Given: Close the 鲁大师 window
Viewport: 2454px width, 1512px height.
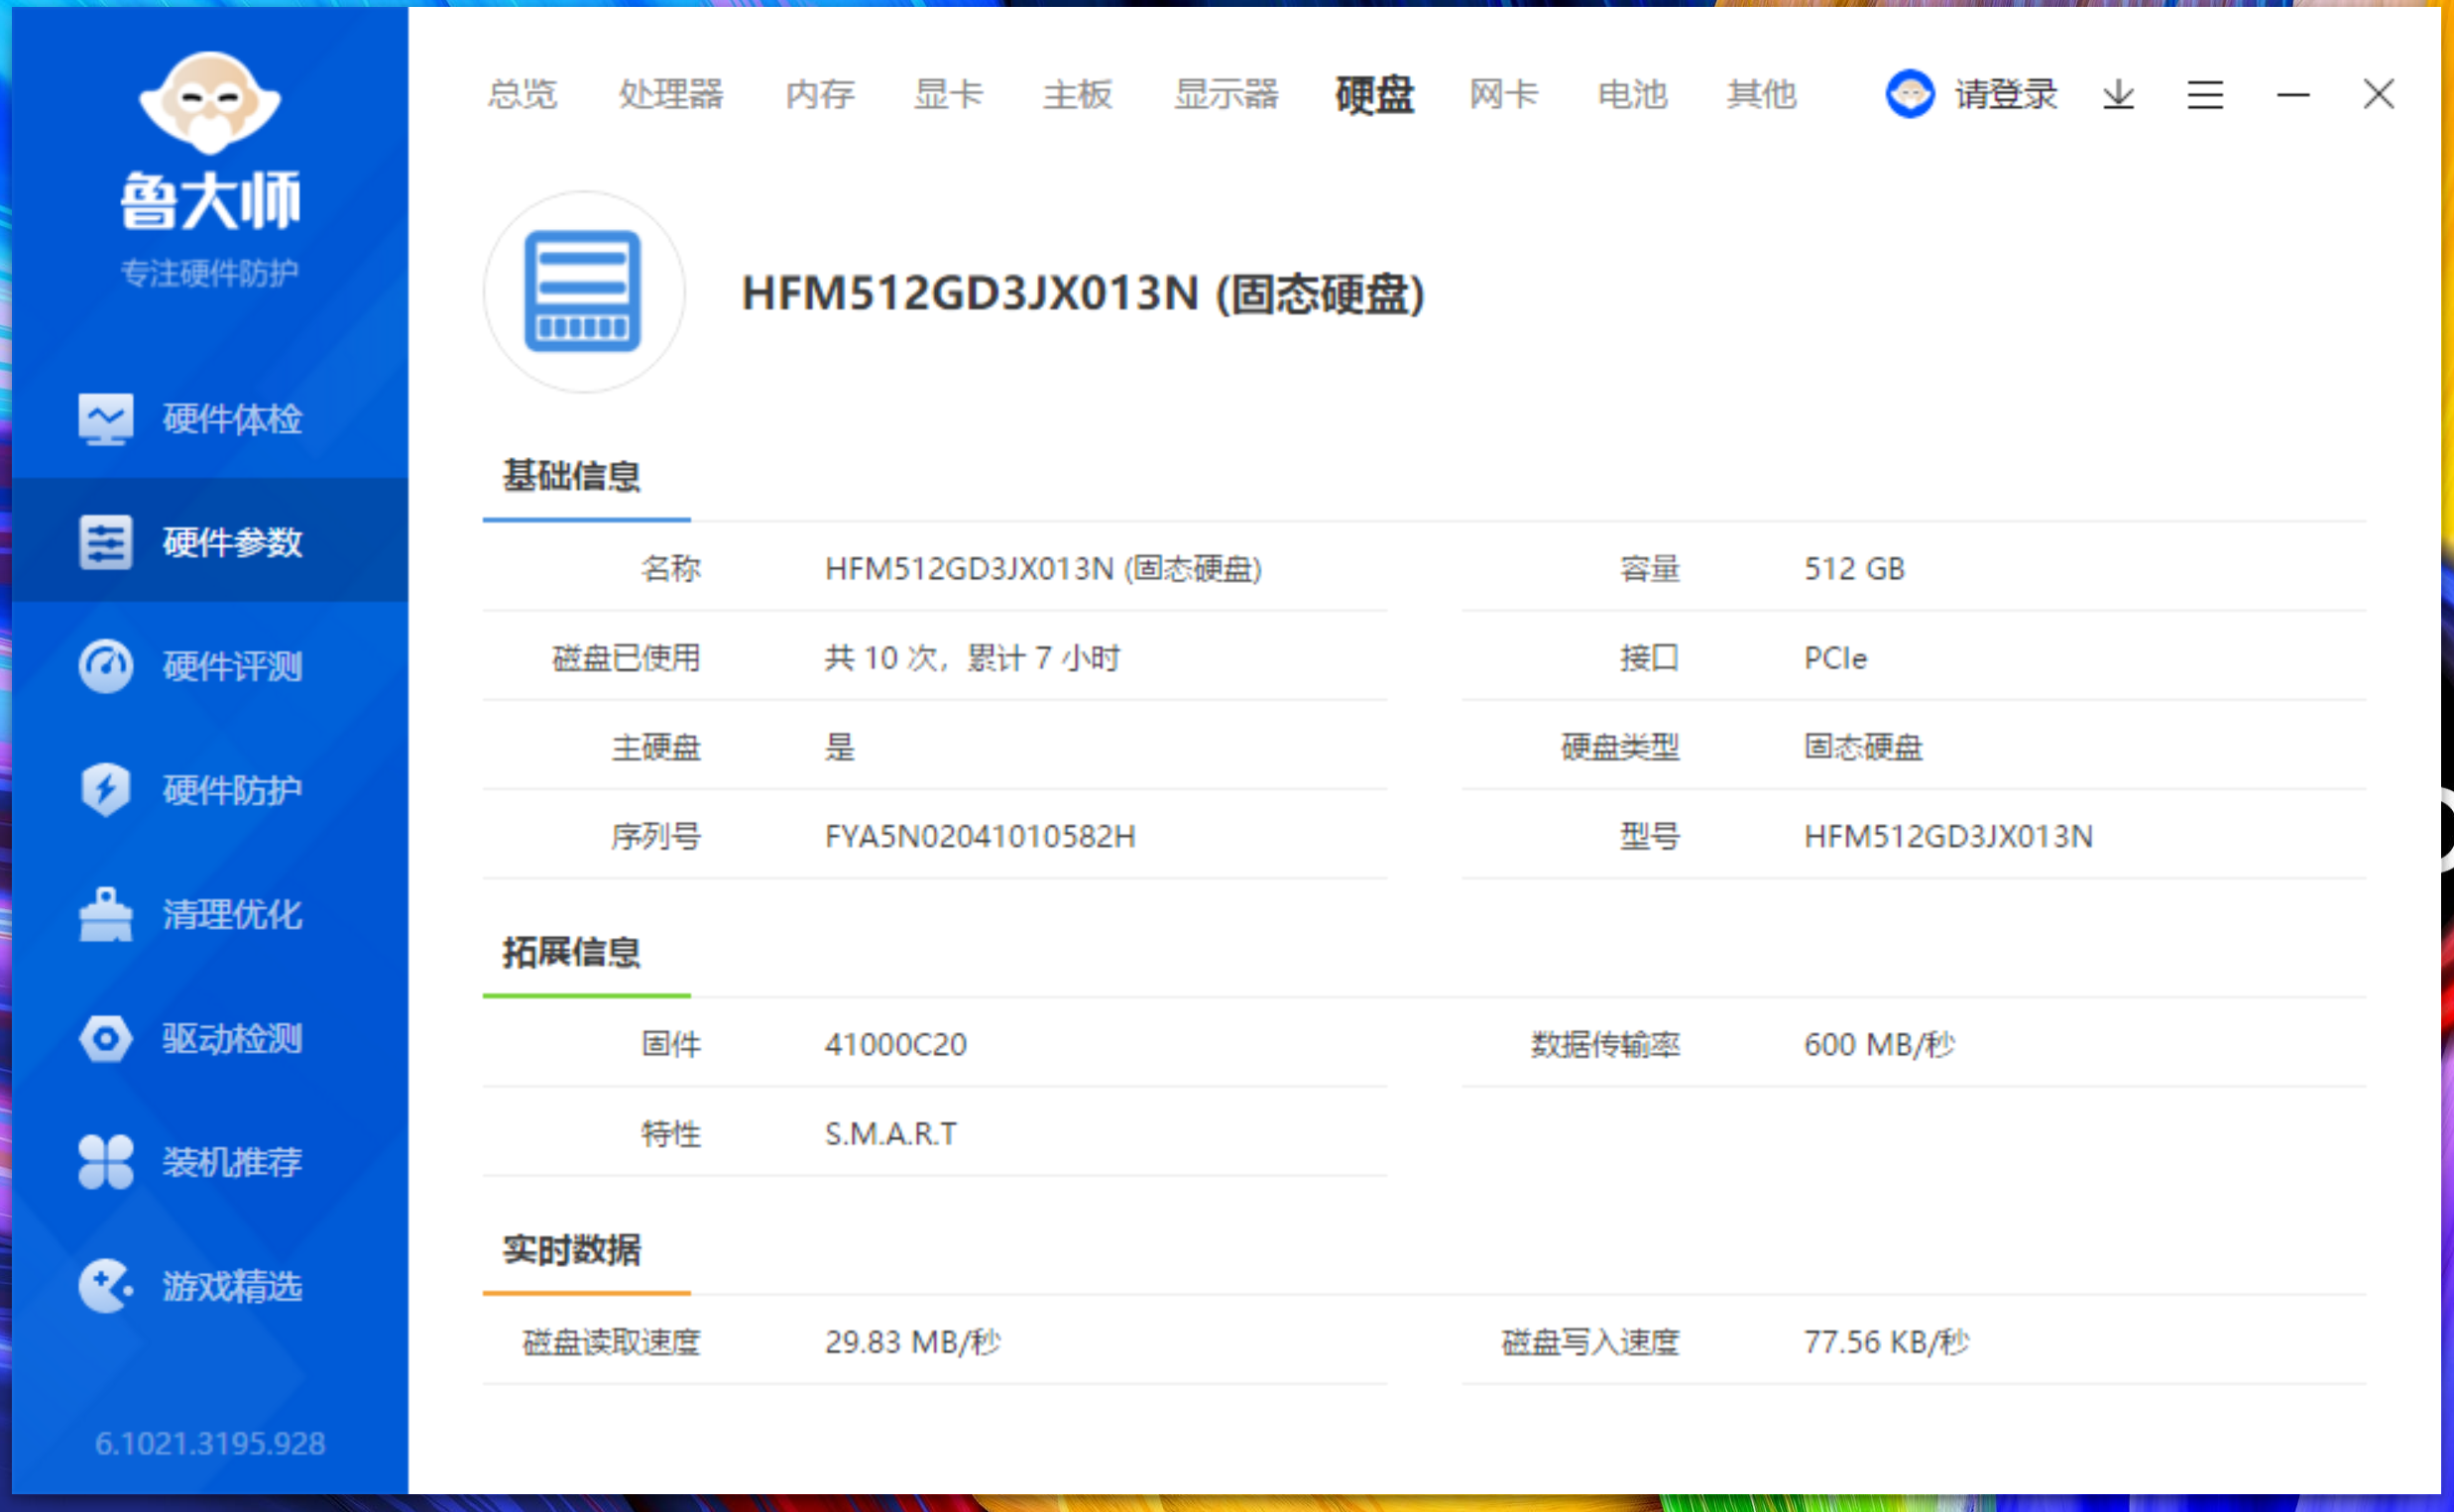Looking at the screenshot, I should pyautogui.click(x=2379, y=94).
